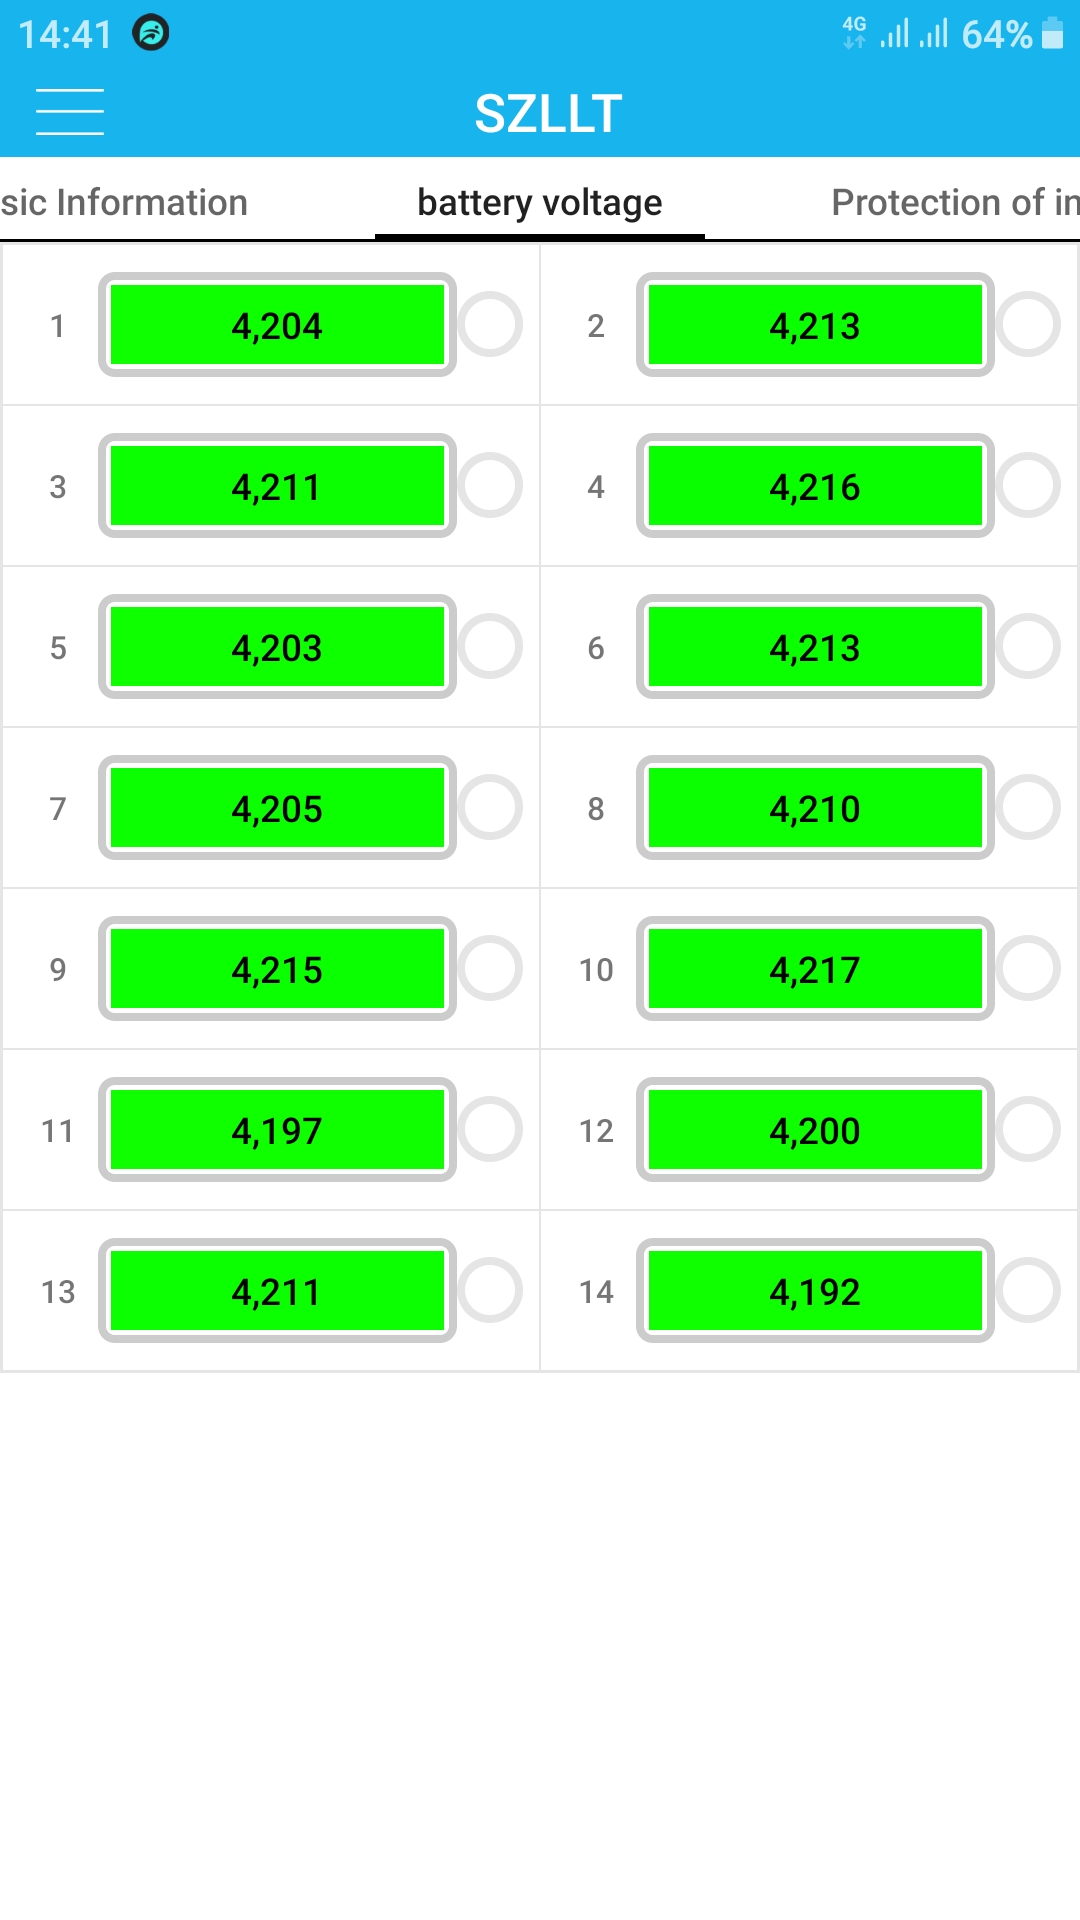
Task: Open the Protection of information tab
Action: tap(955, 202)
